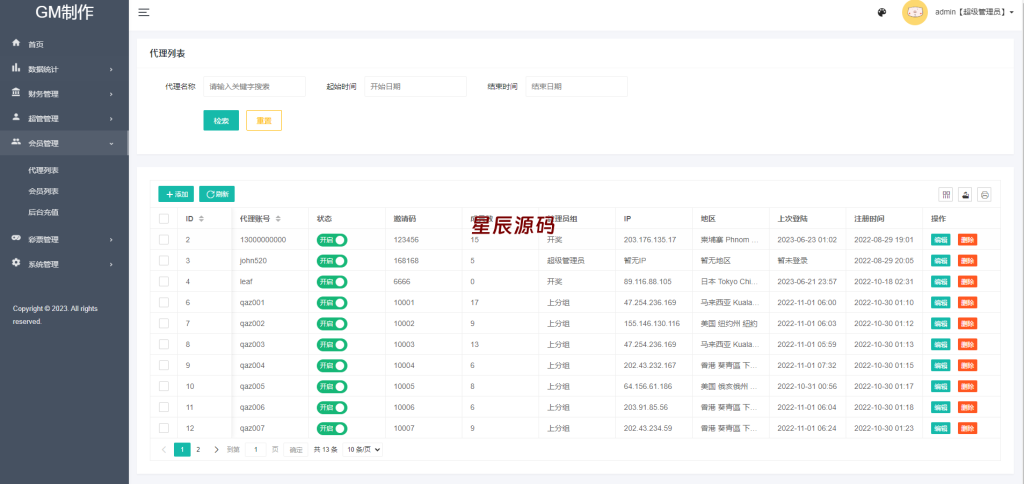Click the 首页 home icon in sidebar

(x=16, y=42)
